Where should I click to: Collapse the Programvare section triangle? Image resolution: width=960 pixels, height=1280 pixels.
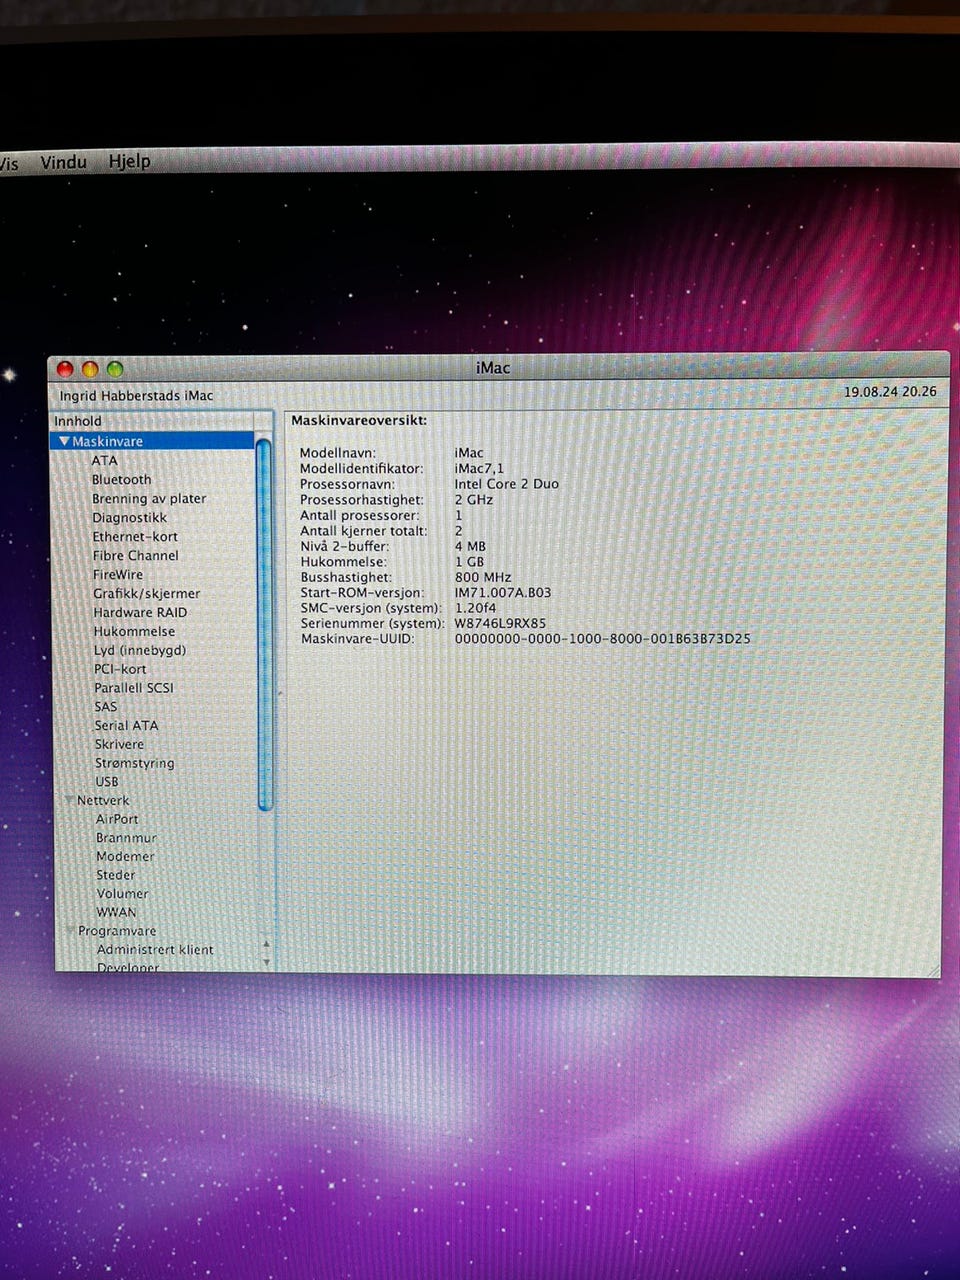click(70, 930)
